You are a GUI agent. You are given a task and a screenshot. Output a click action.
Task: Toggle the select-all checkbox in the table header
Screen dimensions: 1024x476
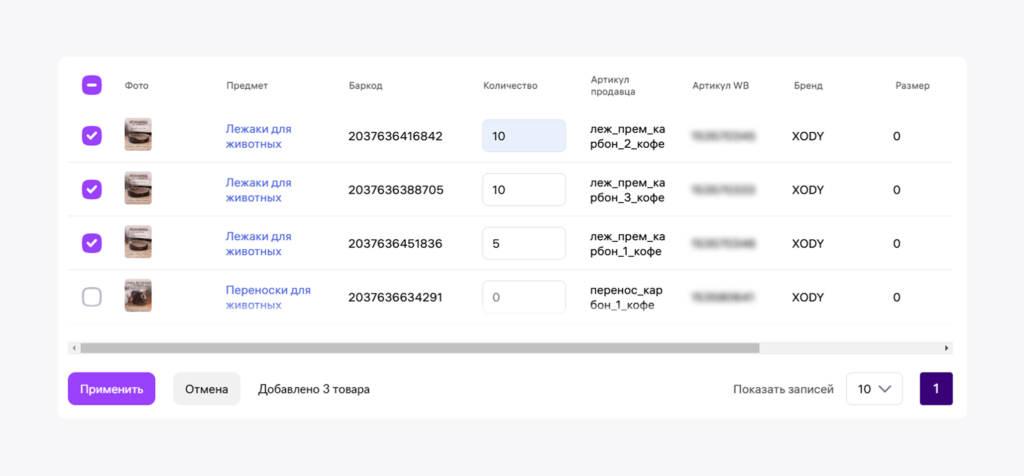point(91,86)
